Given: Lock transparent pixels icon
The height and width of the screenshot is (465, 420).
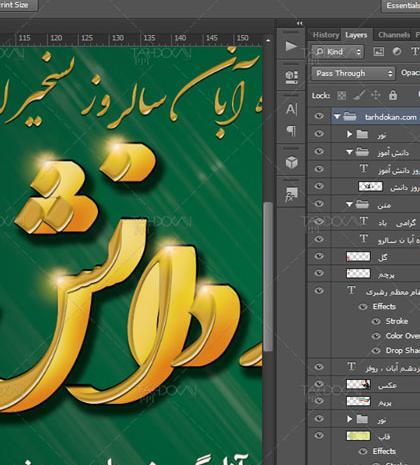Looking at the screenshot, I should click(x=341, y=96).
